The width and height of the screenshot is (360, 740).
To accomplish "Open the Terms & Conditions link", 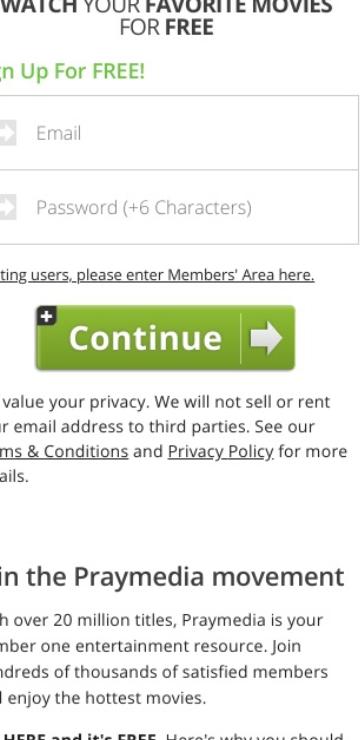I will (x=64, y=452).
